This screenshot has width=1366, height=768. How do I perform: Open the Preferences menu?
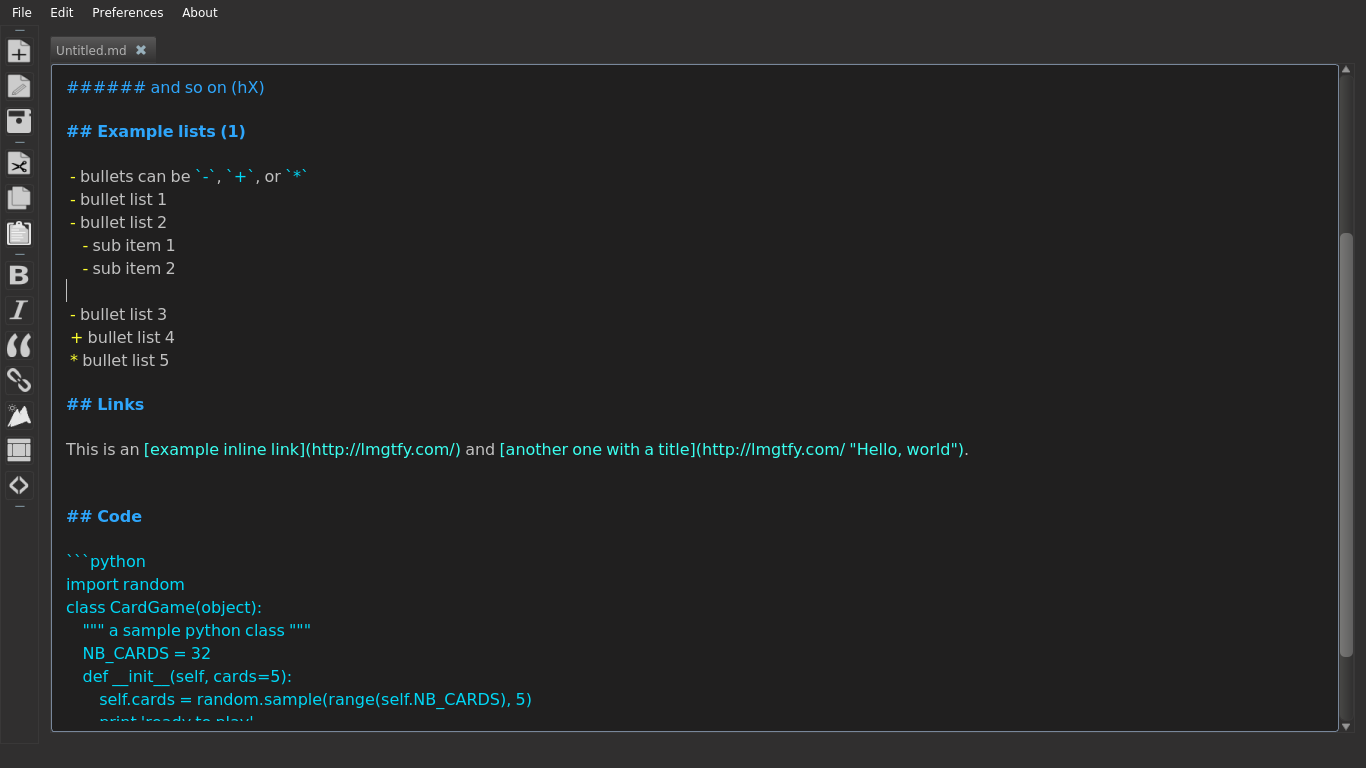coord(128,12)
